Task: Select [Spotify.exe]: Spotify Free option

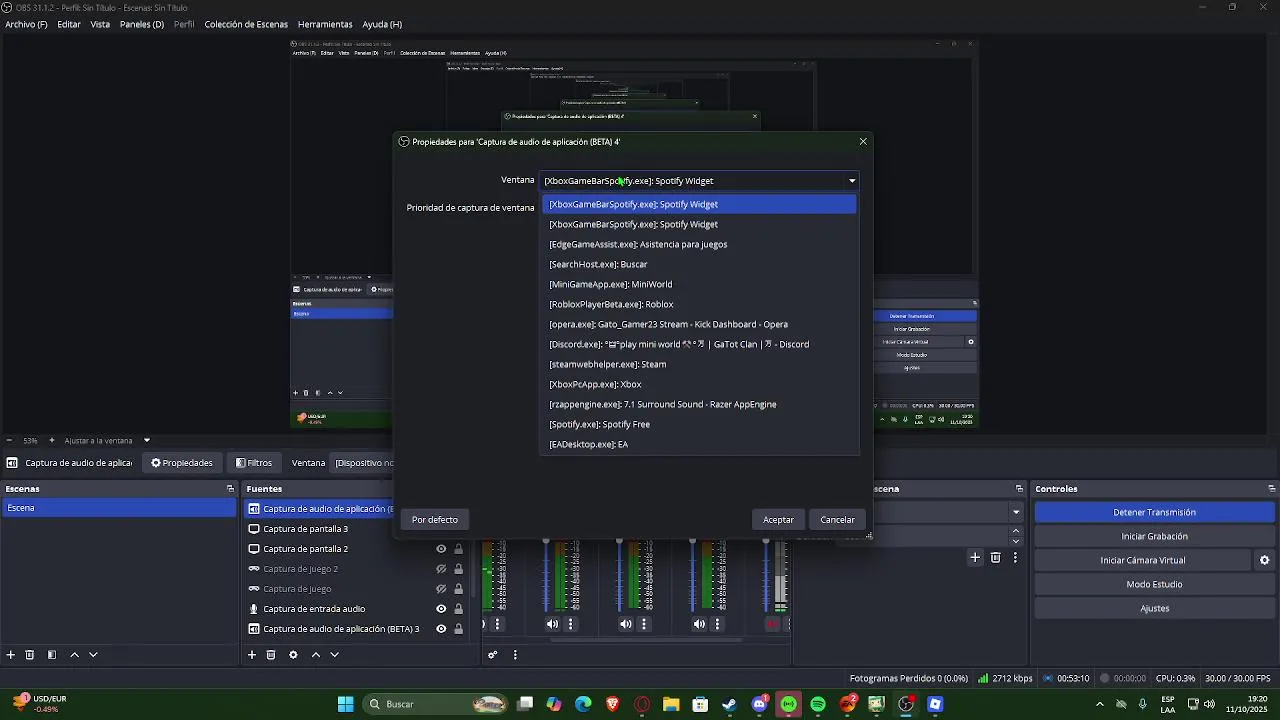Action: pyautogui.click(x=699, y=424)
